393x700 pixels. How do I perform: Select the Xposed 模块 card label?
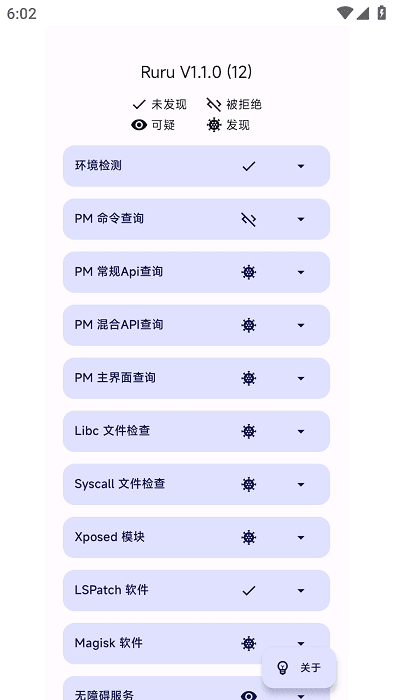pos(109,537)
